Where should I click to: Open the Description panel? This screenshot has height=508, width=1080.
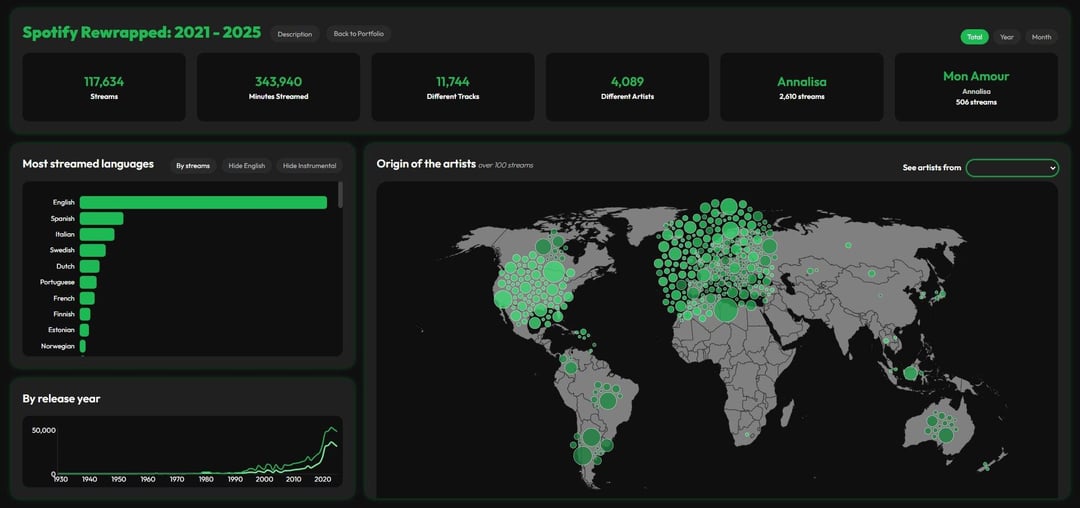point(294,34)
